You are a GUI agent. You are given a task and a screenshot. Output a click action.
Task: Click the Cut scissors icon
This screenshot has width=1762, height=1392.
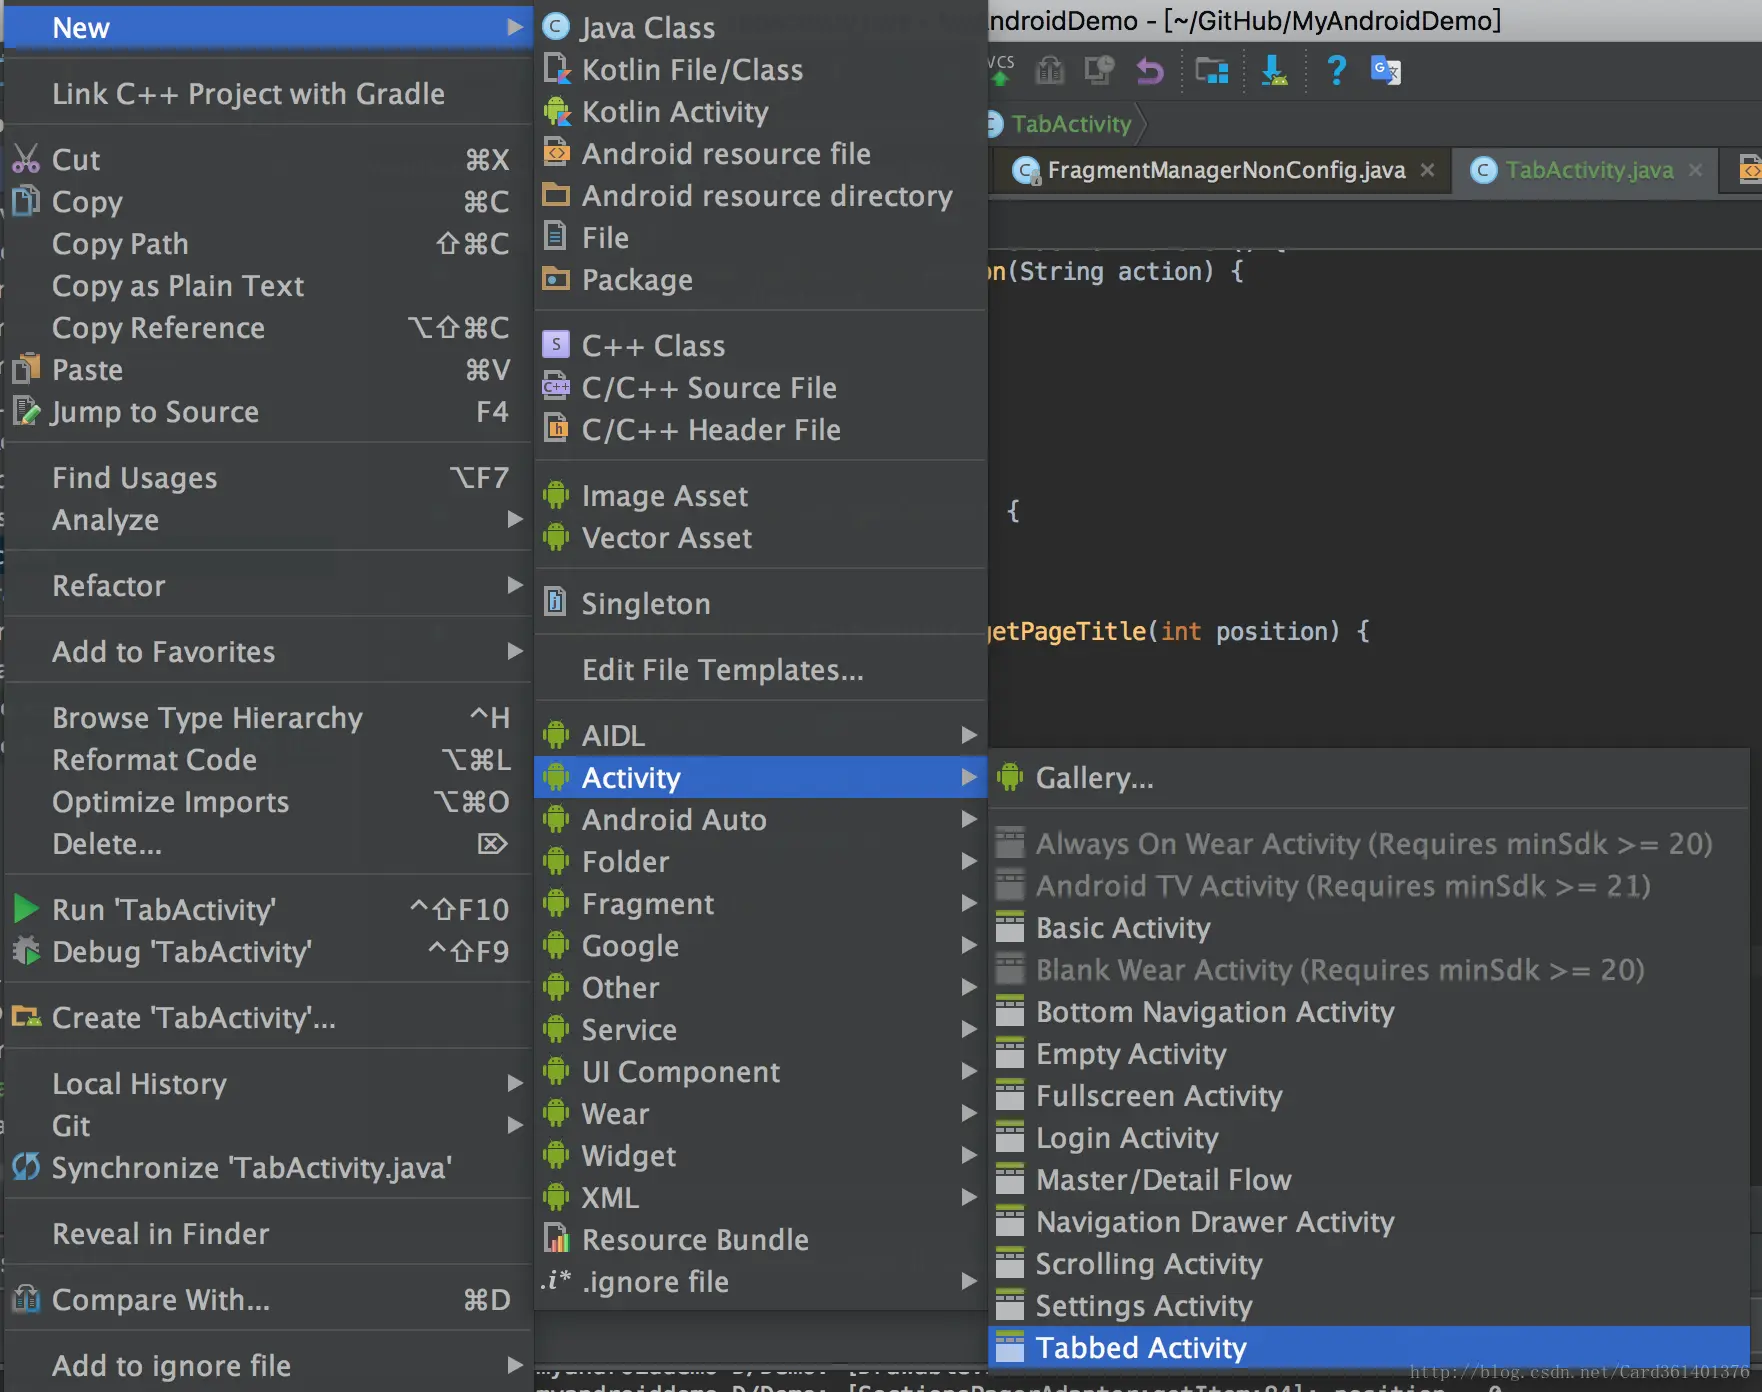26,159
